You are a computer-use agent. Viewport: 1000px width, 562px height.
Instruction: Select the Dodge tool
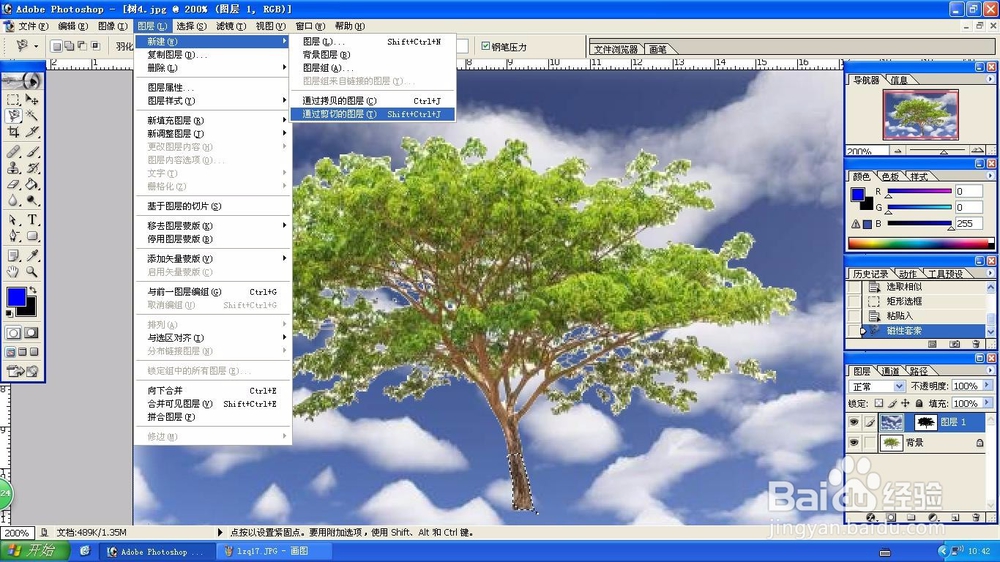pyautogui.click(x=32, y=200)
